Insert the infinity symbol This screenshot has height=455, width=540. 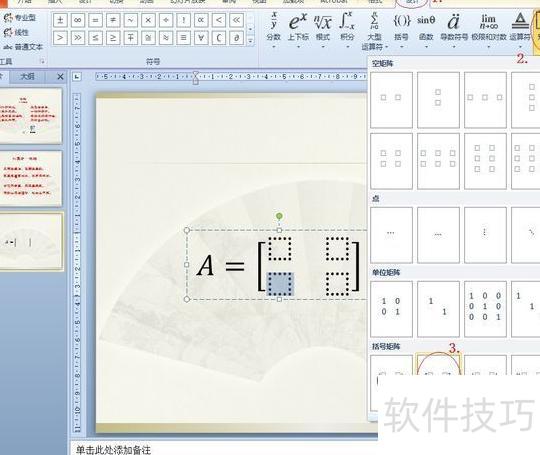(78, 20)
